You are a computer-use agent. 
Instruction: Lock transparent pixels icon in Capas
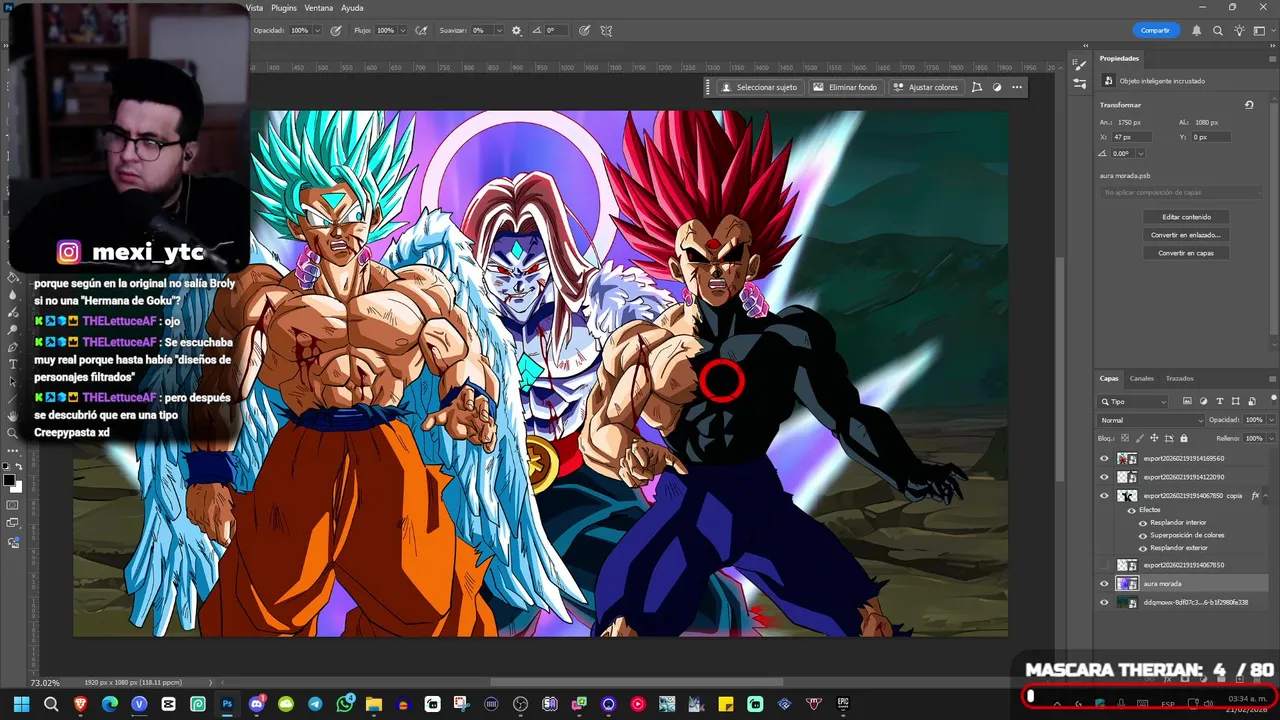tap(1126, 438)
